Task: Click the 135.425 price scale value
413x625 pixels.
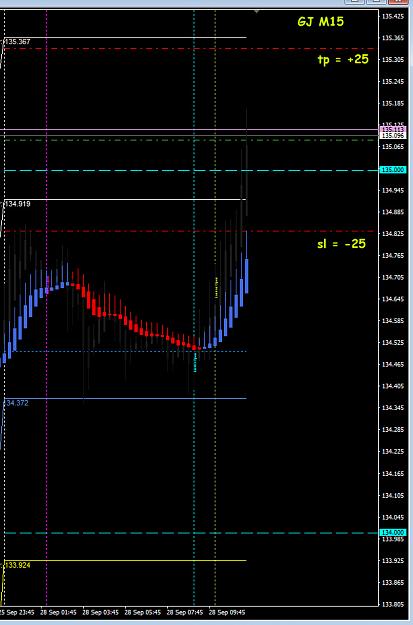Action: tap(393, 16)
